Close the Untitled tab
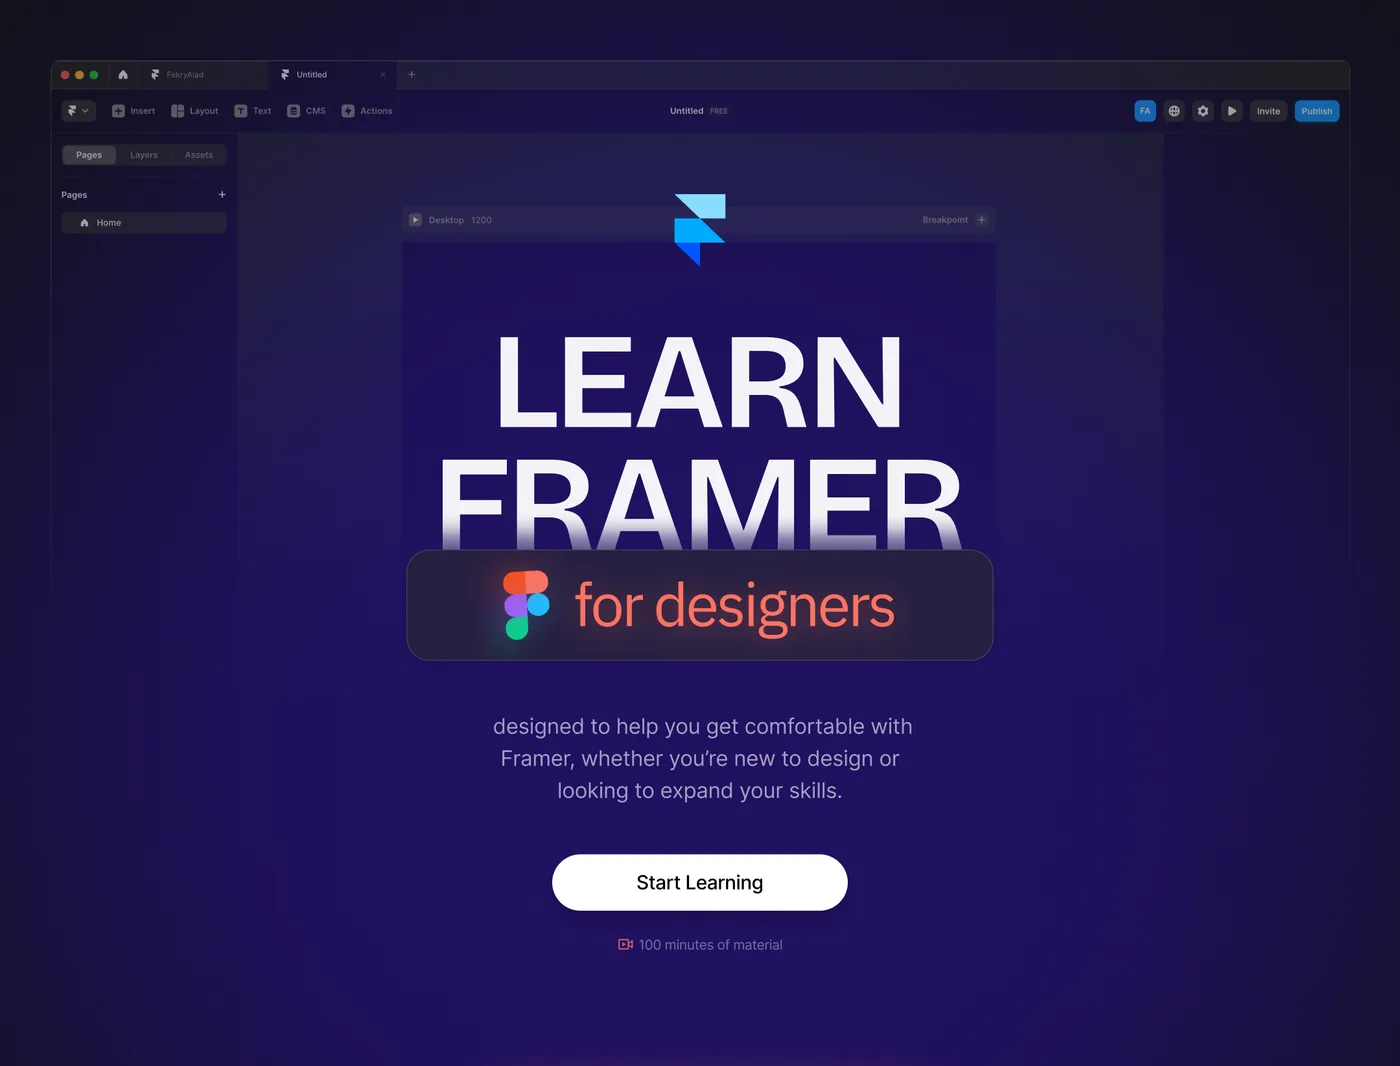The height and width of the screenshot is (1066, 1400). point(382,75)
